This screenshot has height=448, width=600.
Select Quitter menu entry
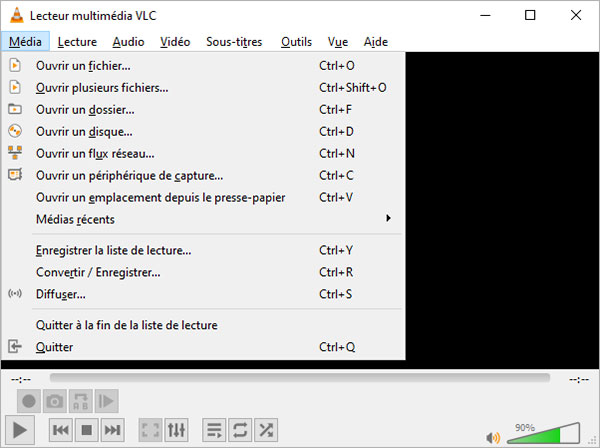point(203,347)
